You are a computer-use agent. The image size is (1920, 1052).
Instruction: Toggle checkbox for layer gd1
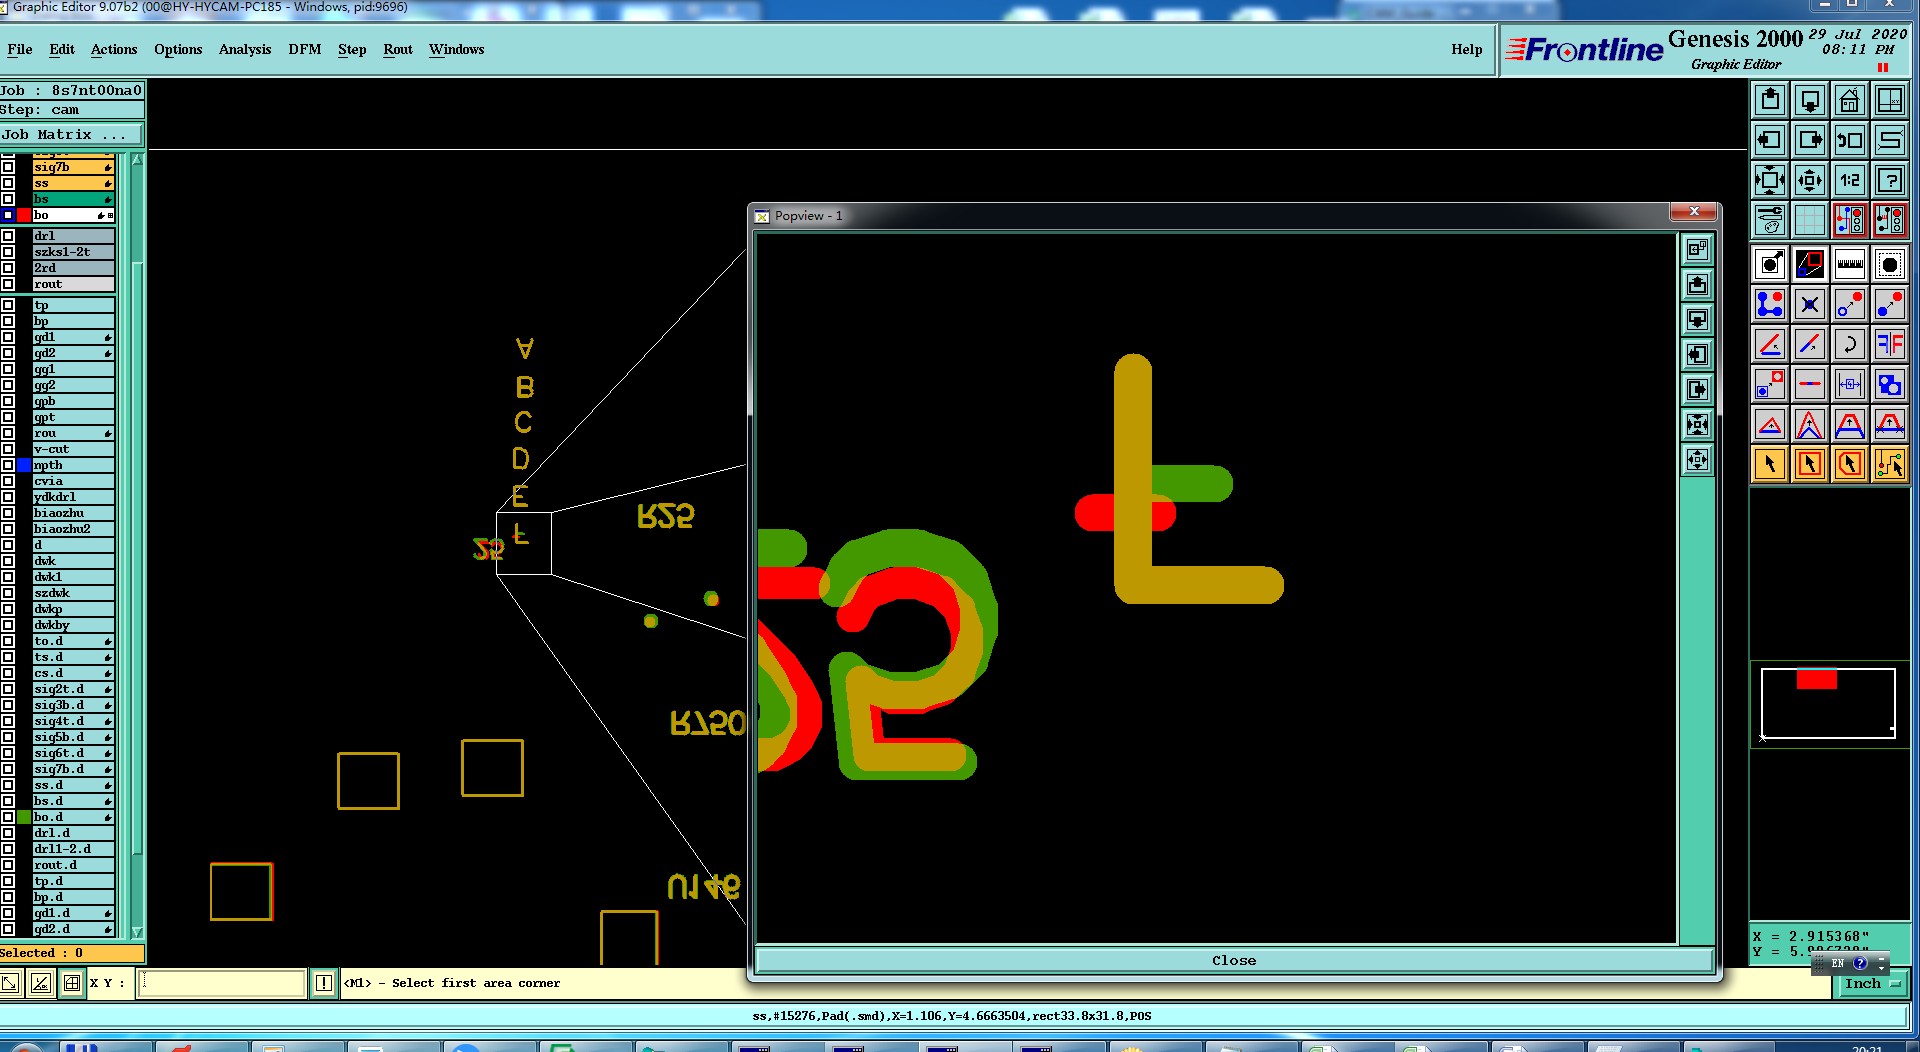(x=8, y=337)
